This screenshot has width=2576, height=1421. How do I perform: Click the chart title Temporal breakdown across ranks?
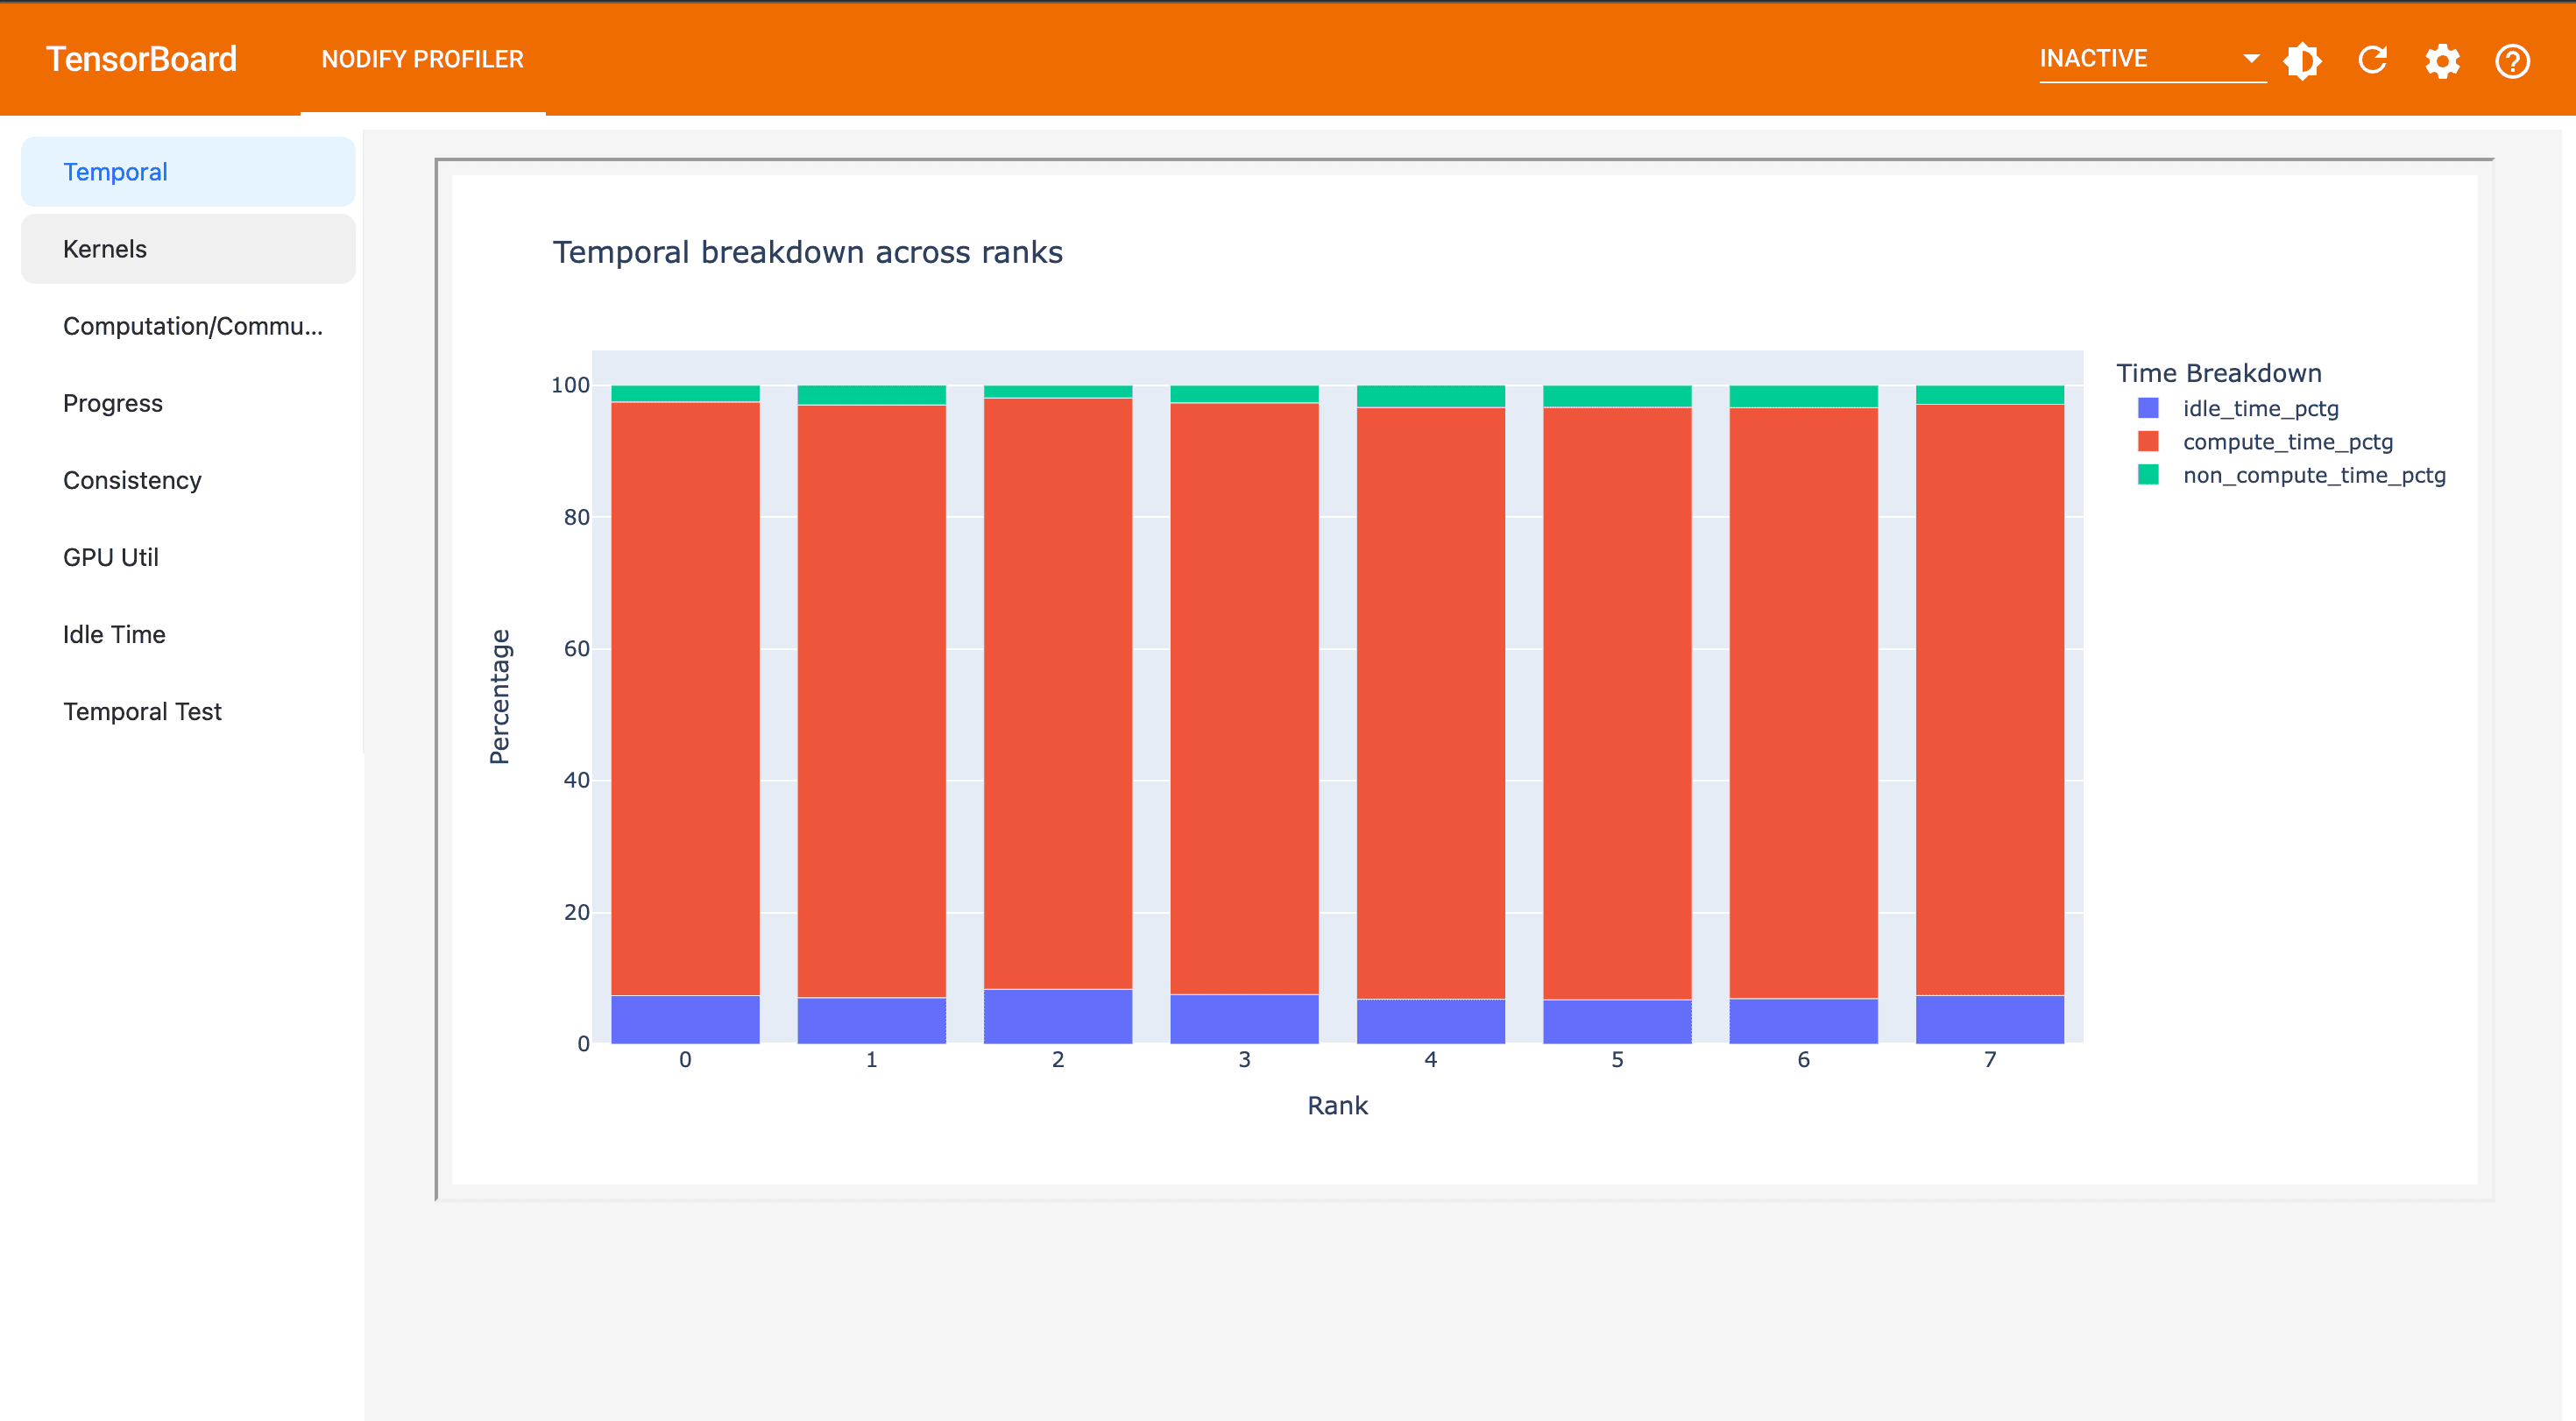coord(808,252)
